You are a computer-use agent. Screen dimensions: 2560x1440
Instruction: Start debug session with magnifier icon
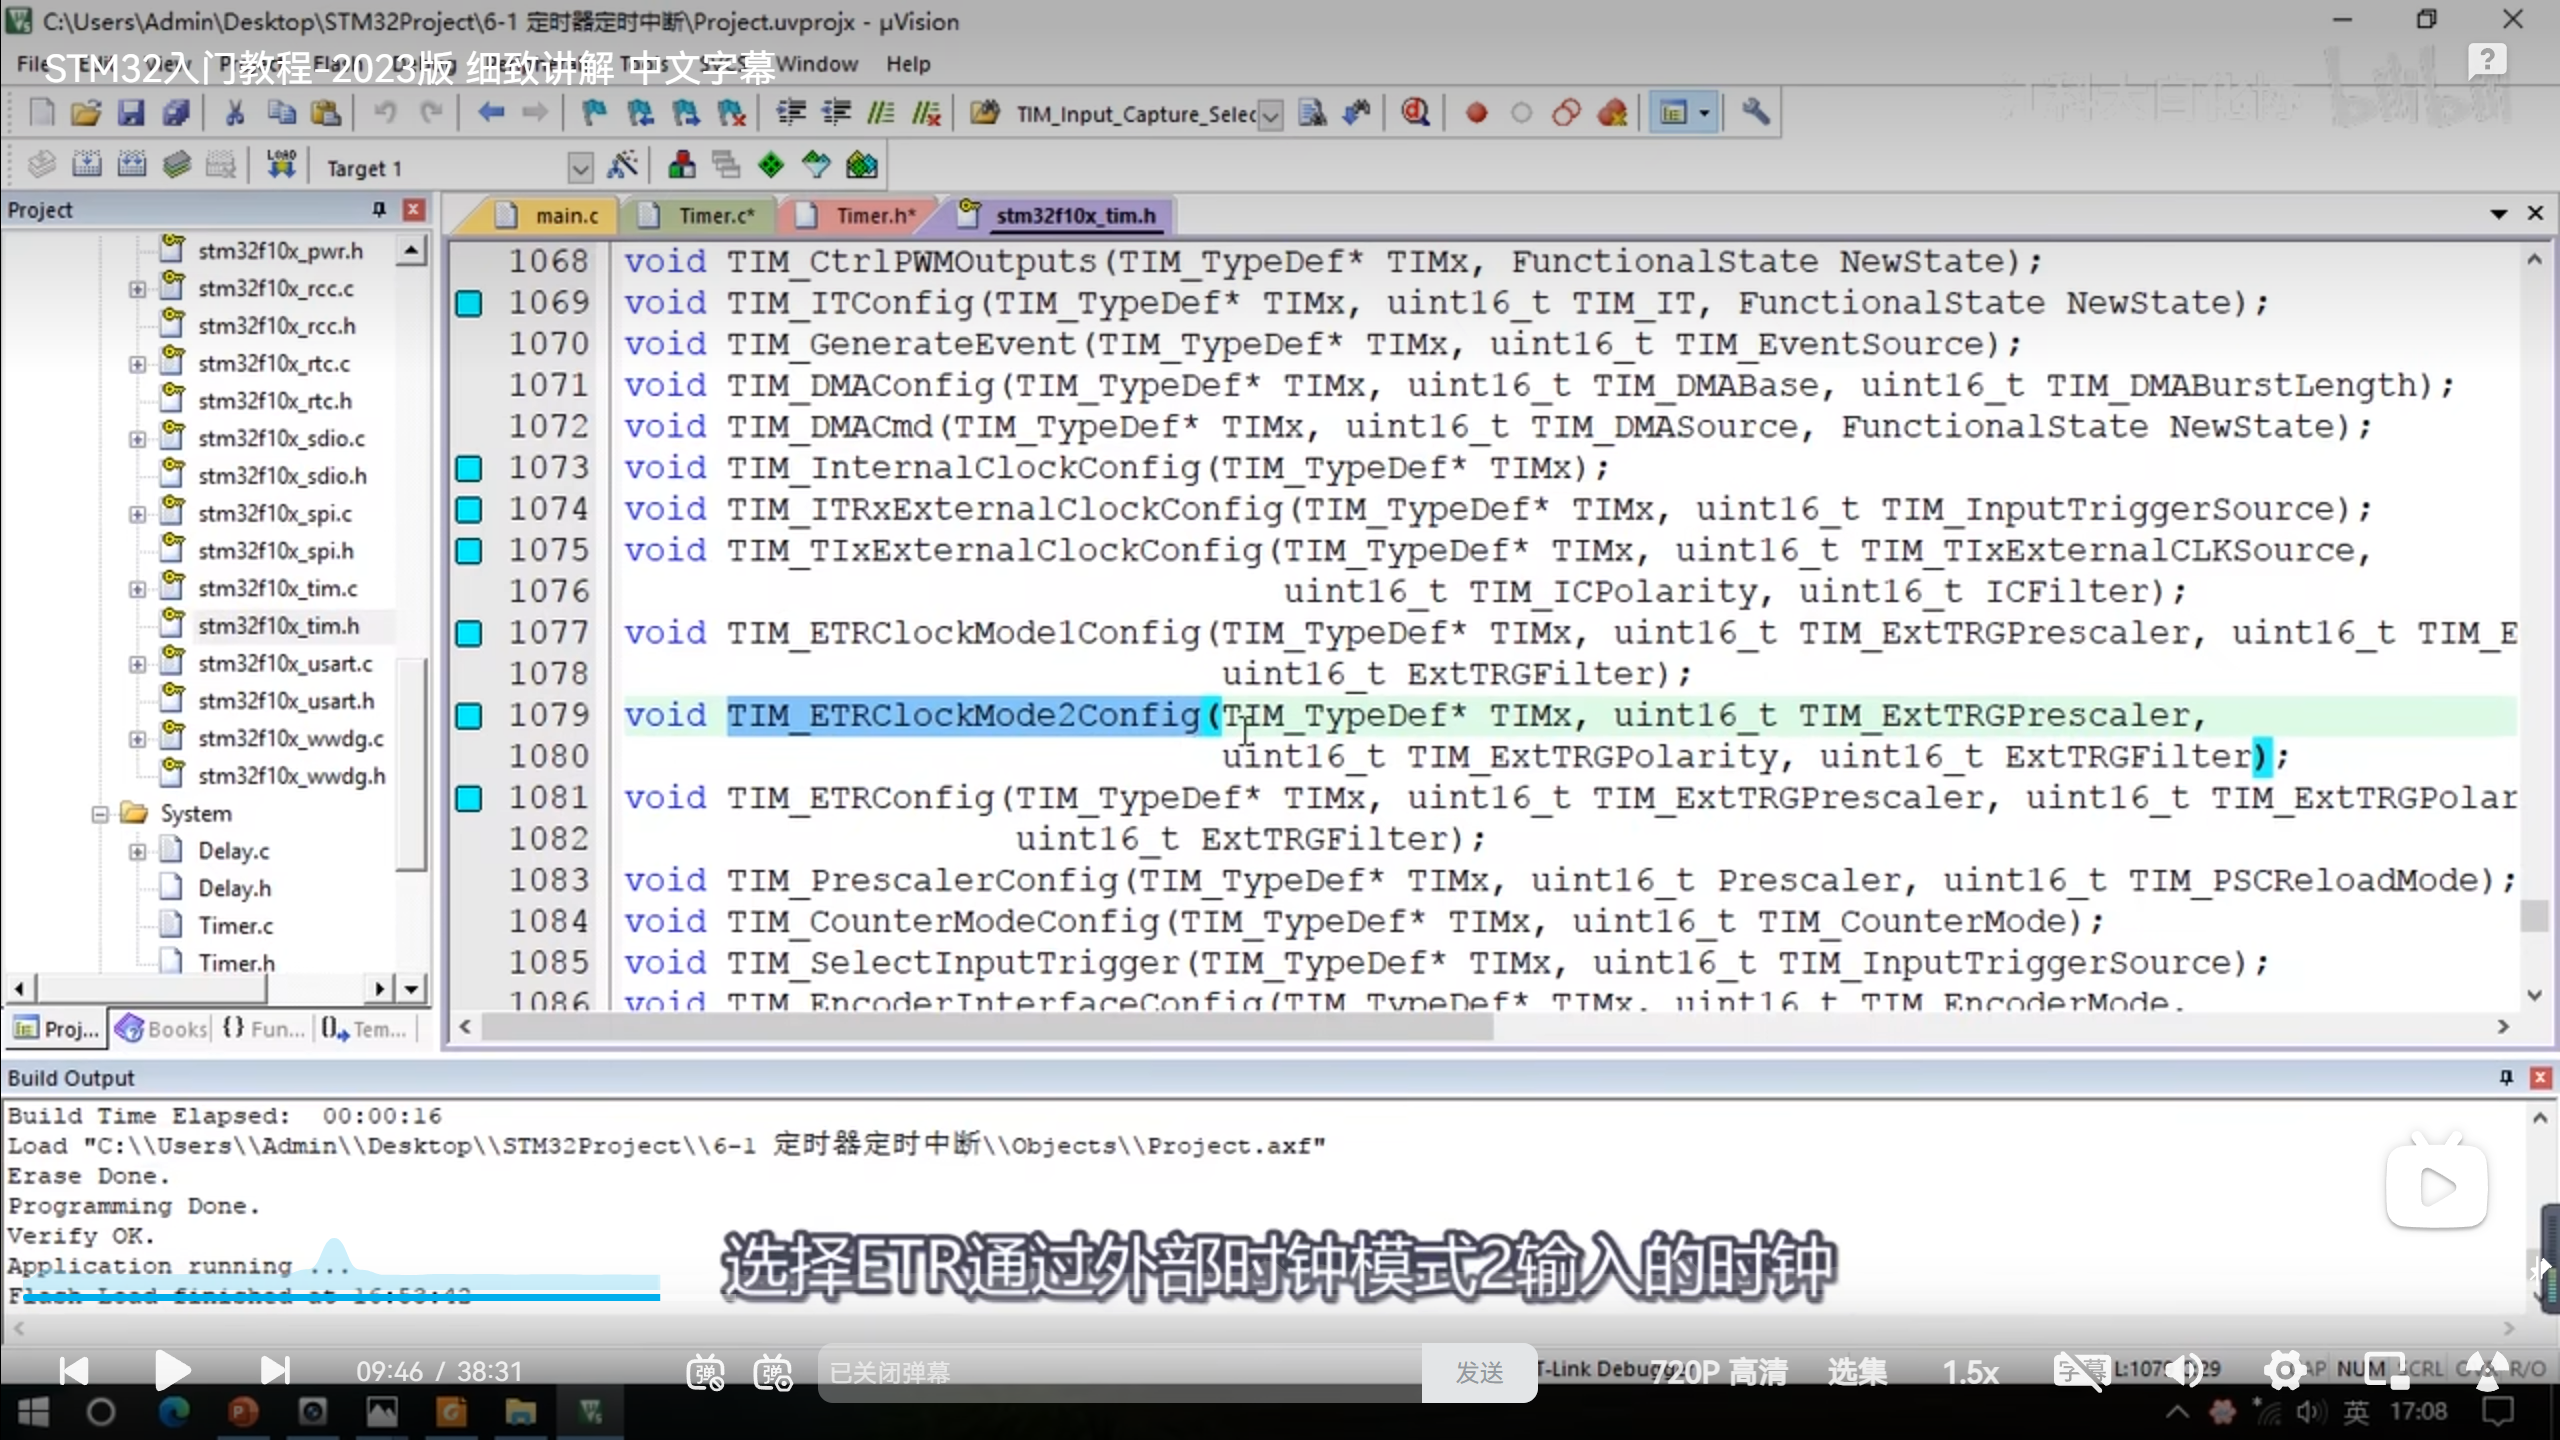click(1415, 113)
